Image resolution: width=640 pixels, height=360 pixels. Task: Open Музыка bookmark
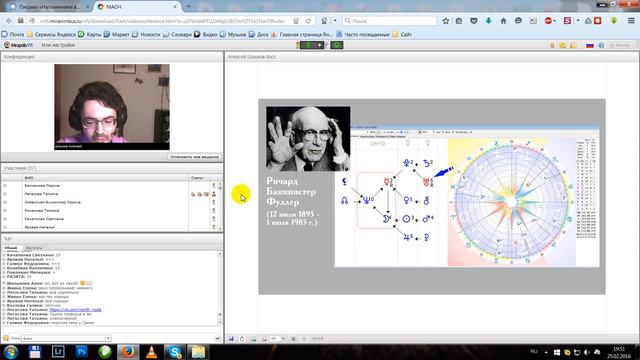233,34
